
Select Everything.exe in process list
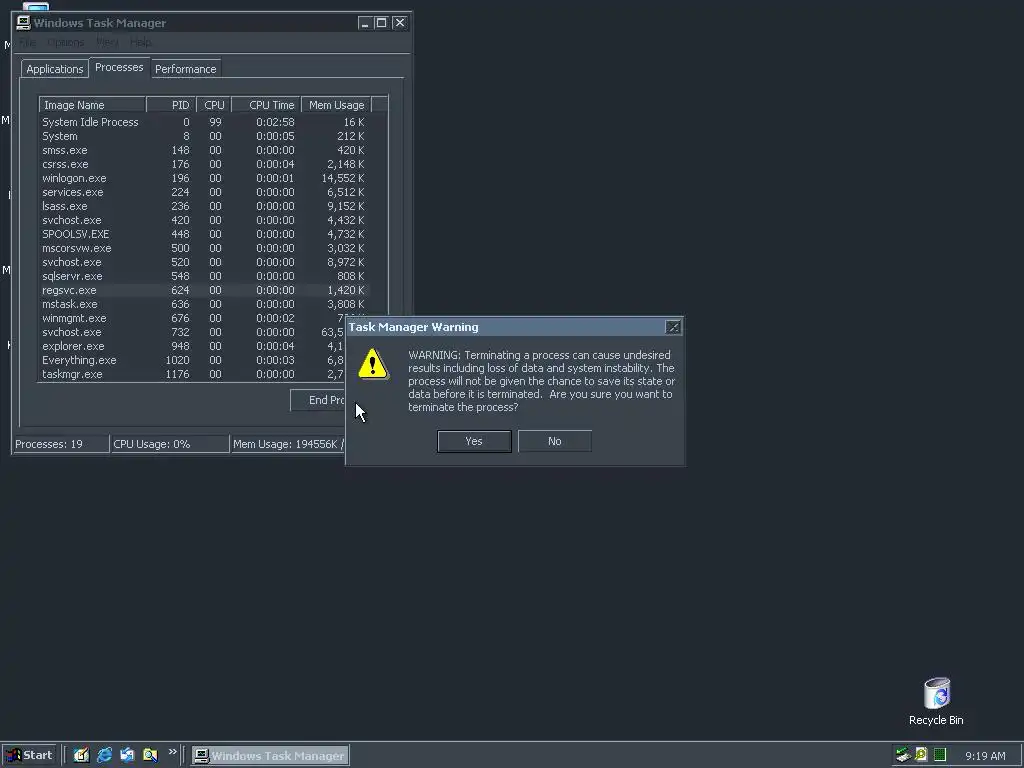pyautogui.click(x=192, y=360)
